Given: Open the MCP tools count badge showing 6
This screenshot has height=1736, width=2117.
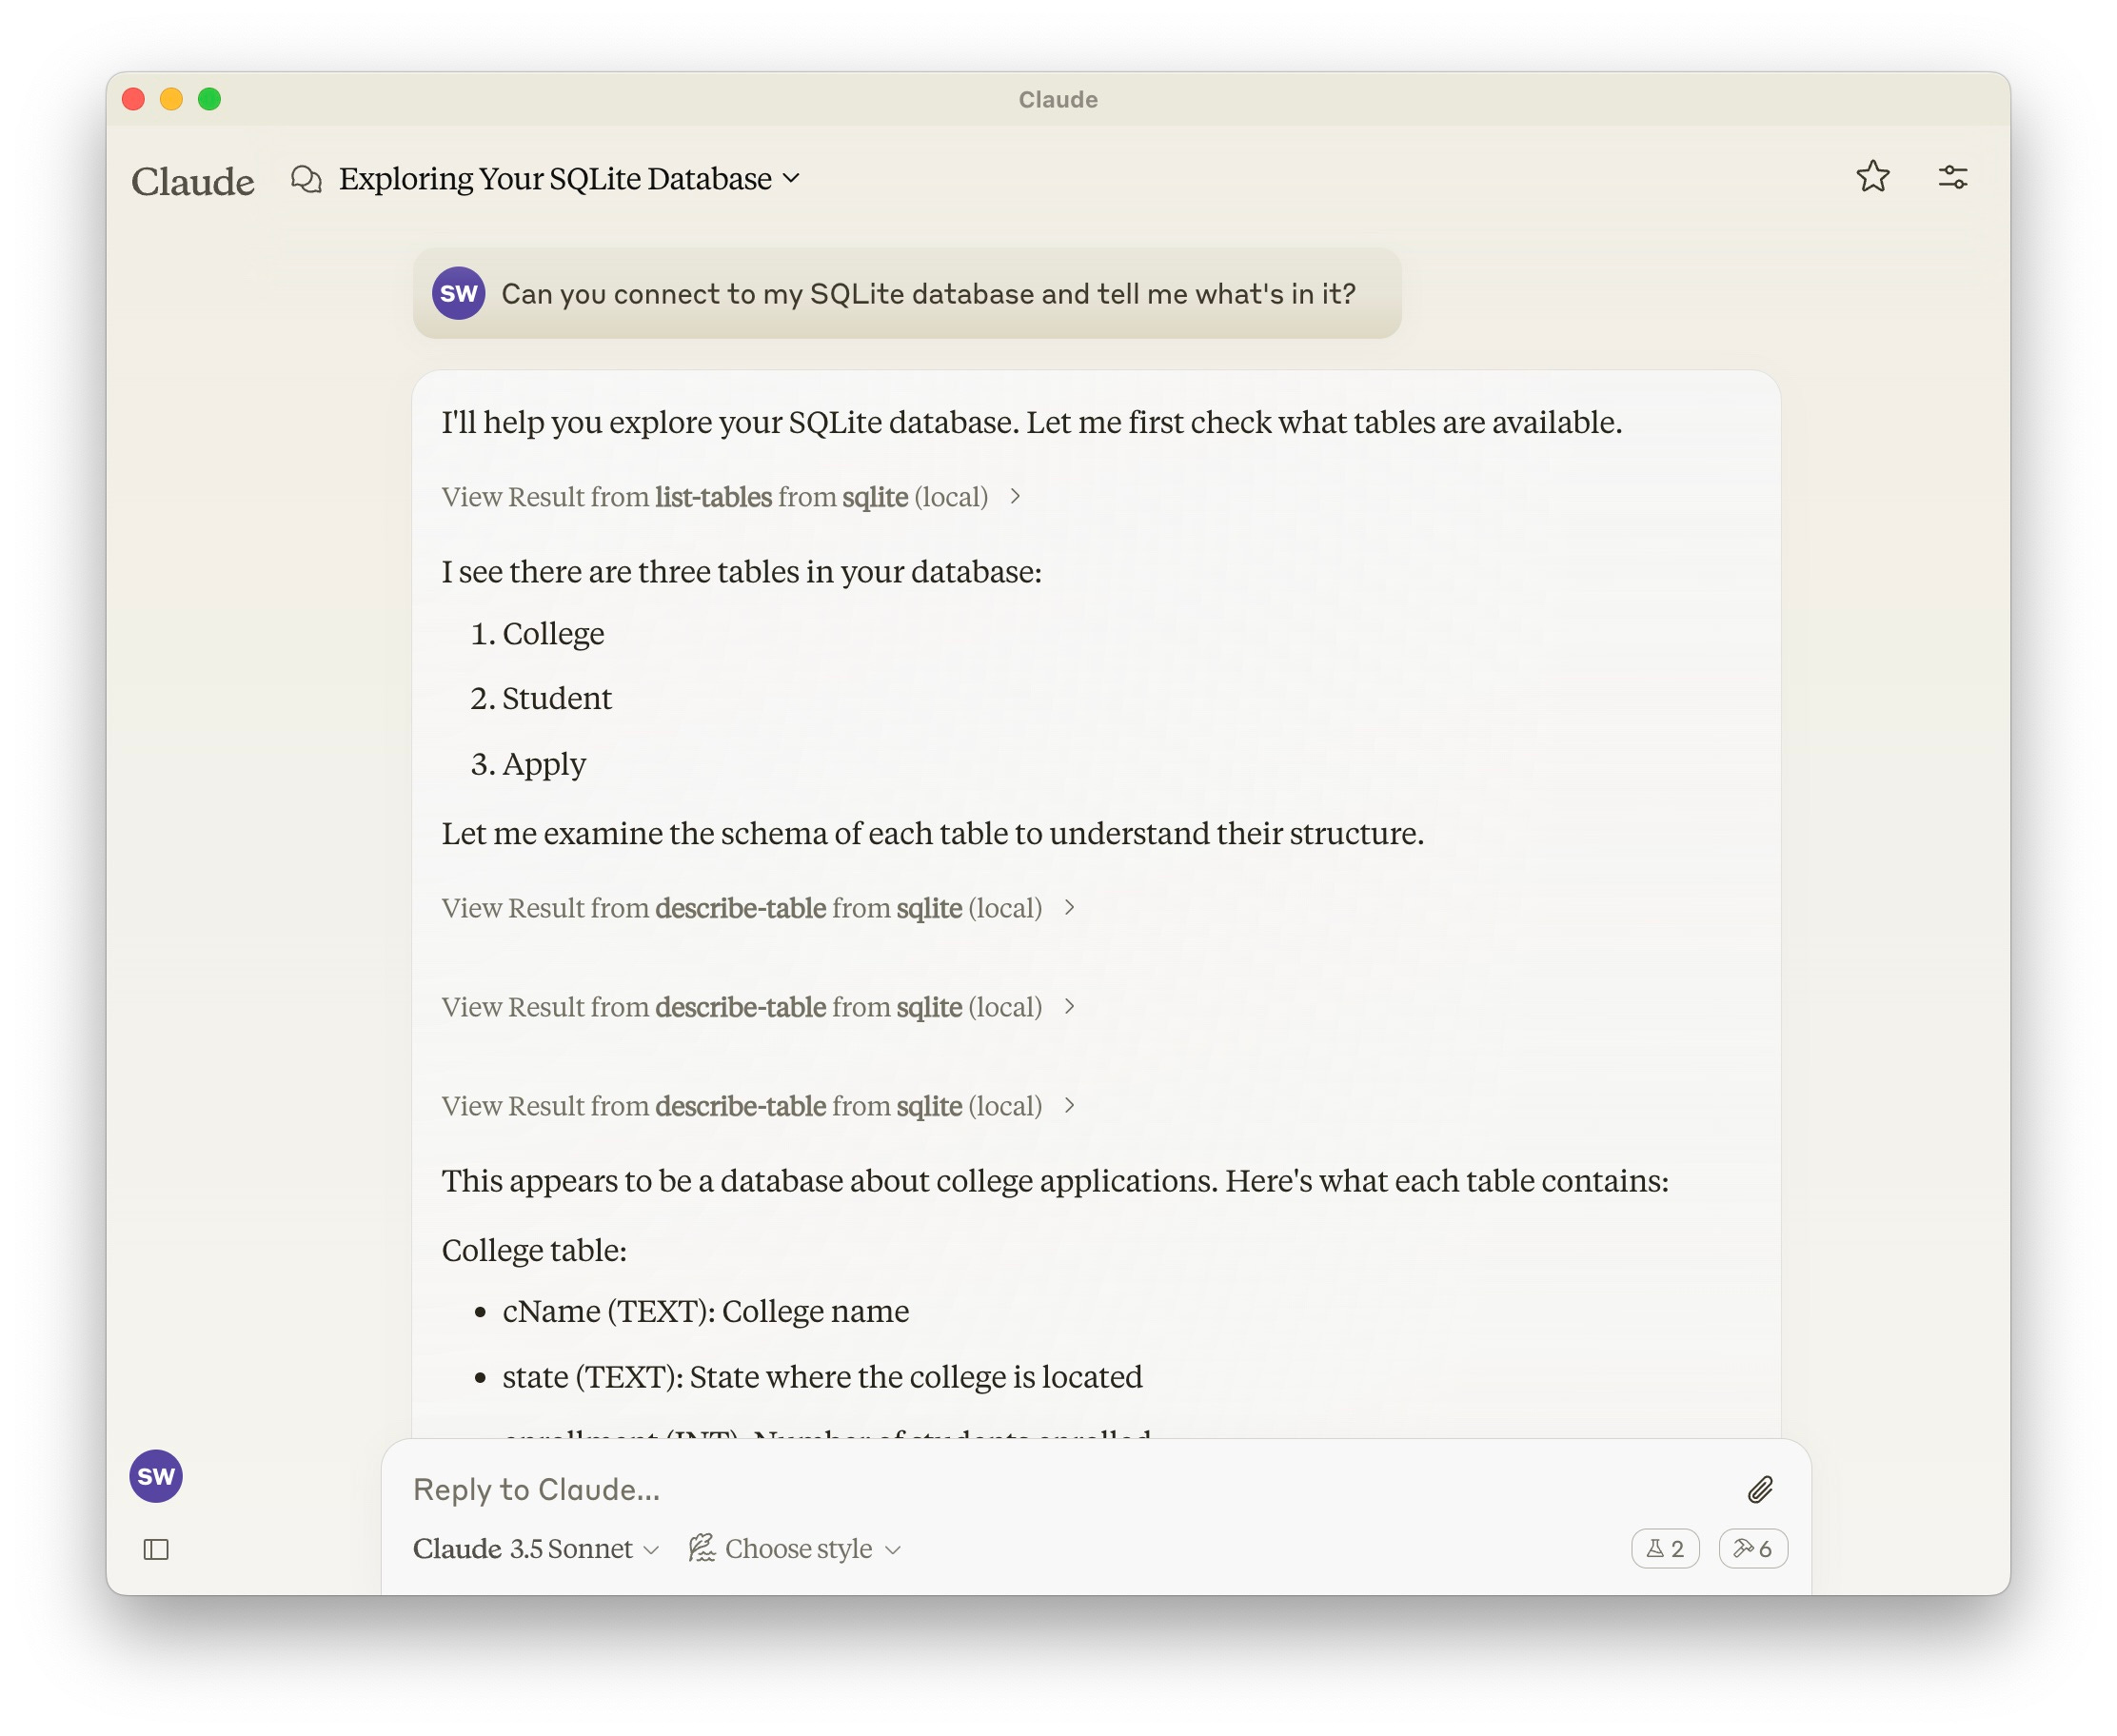Looking at the screenshot, I should coord(1752,1549).
